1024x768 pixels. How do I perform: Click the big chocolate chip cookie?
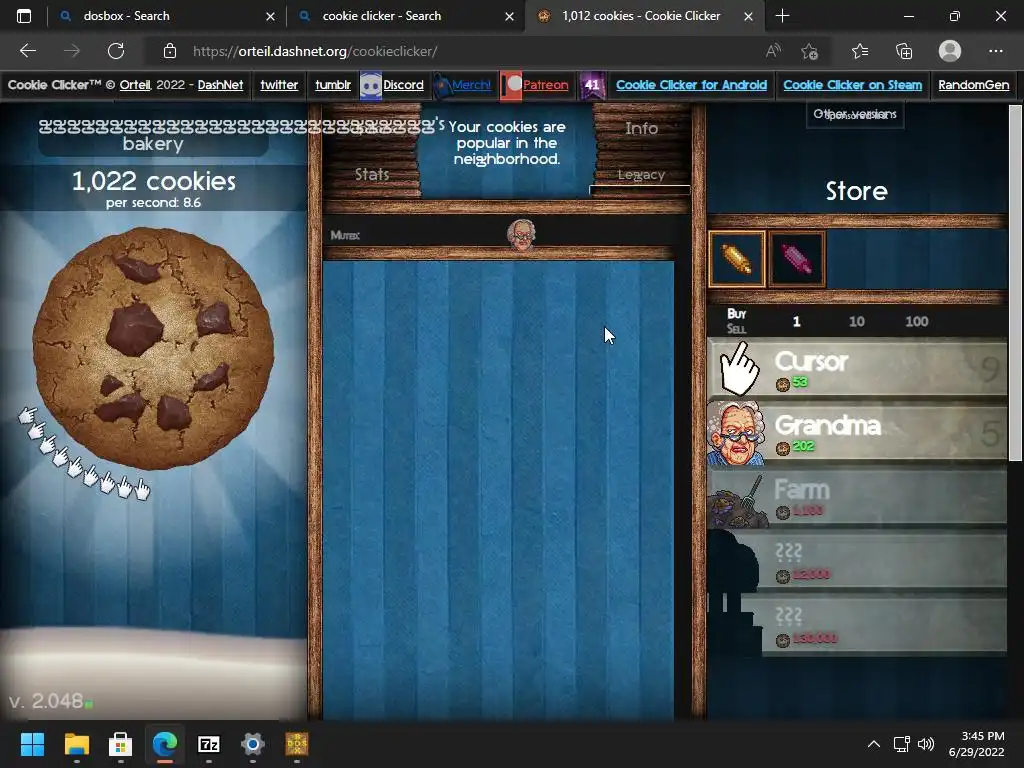click(153, 348)
